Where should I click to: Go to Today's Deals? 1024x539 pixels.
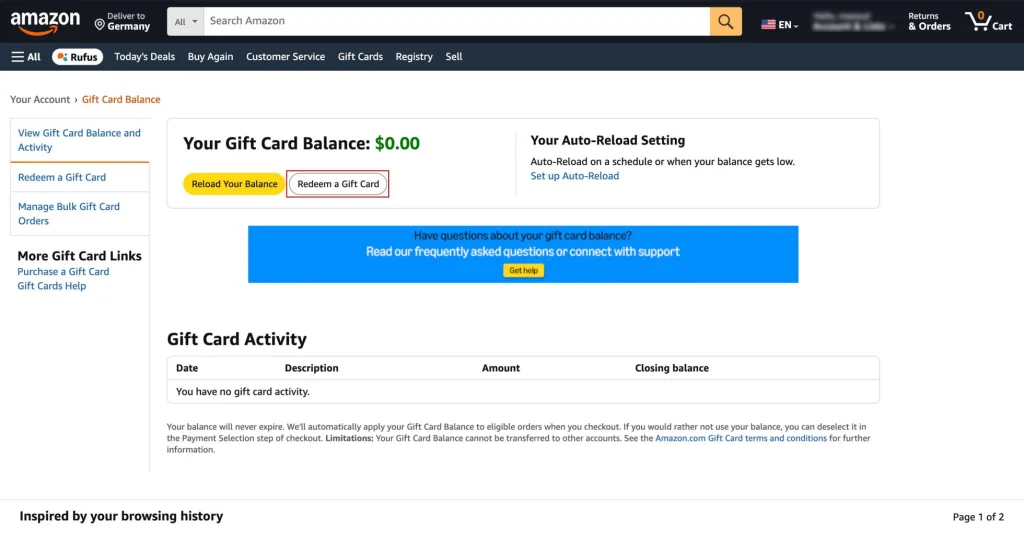(144, 57)
